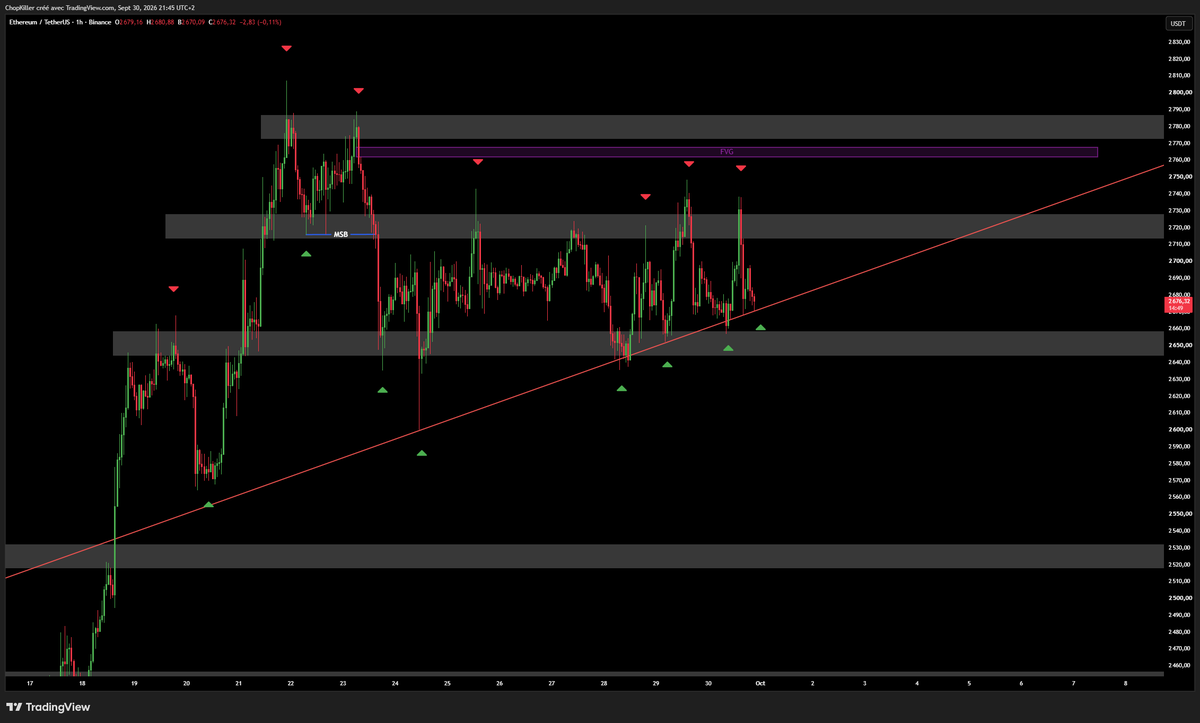1200x723 pixels.
Task: Click the opening price value 2 679,16
Action: (131, 22)
